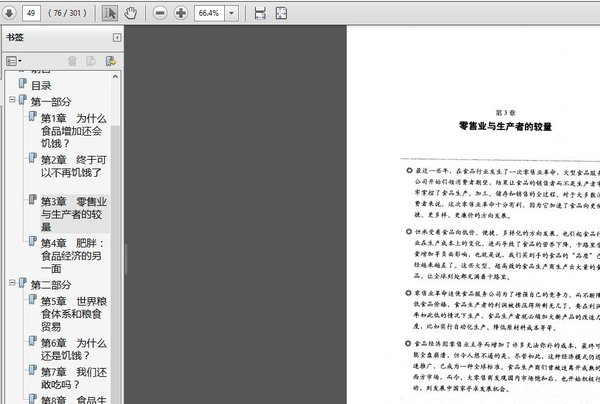This screenshot has width=600, height=404.
Task: Open the 第二部分 bookmark
Action: pos(51,285)
